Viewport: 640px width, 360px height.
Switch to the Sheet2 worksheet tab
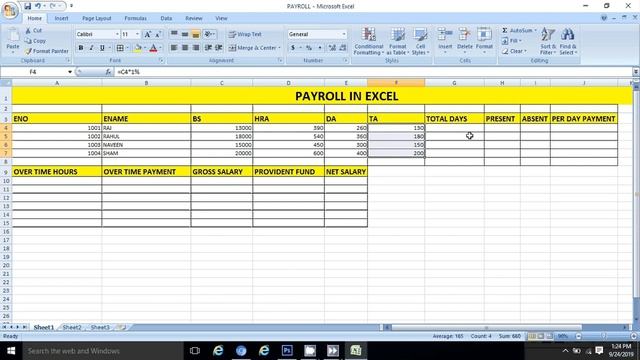click(x=72, y=327)
